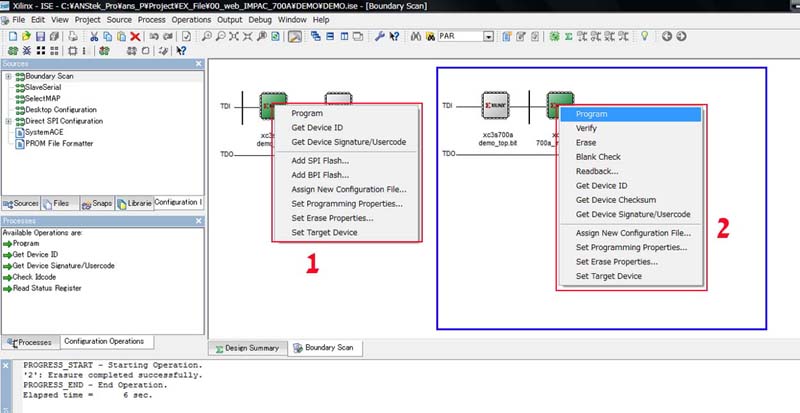Click the red X Delete icon
Image resolution: width=800 pixels, height=413 pixels.
pos(135,36)
